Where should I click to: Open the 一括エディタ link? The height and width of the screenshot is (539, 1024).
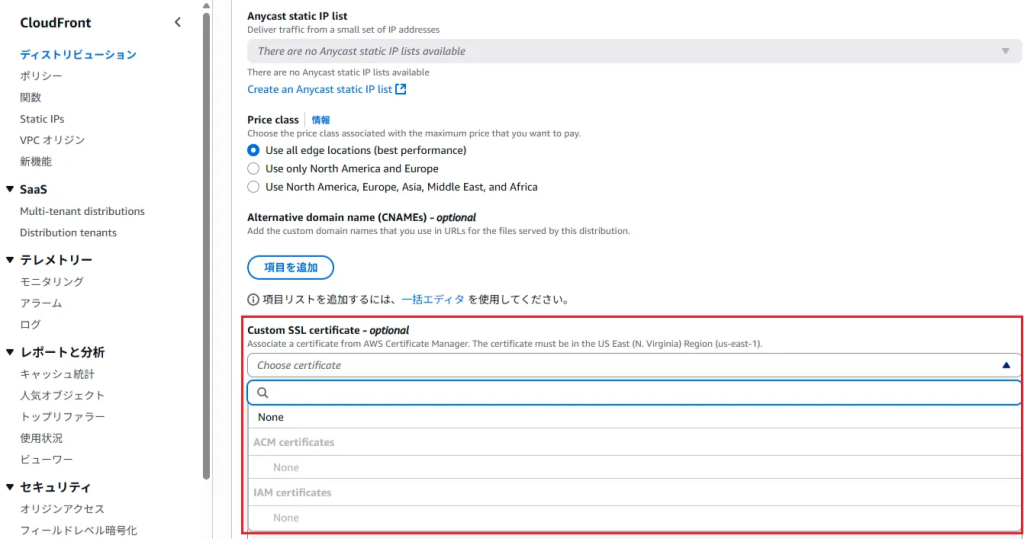pyautogui.click(x=433, y=299)
